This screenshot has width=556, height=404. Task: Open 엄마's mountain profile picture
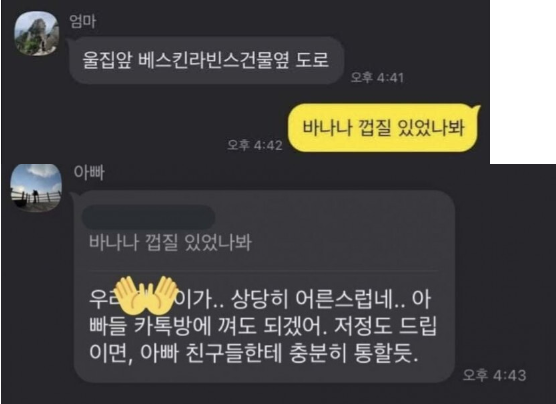[36, 33]
